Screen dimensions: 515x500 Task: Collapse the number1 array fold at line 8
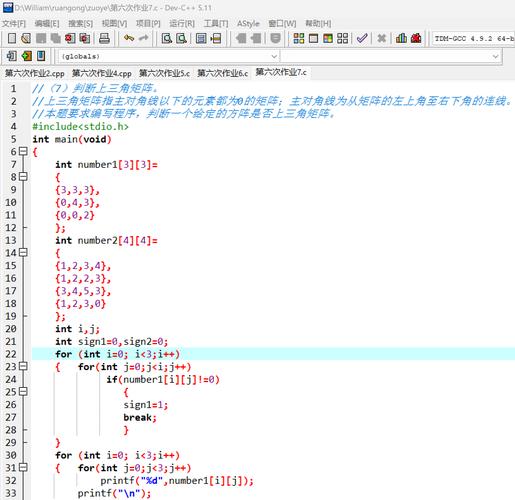click(x=23, y=177)
